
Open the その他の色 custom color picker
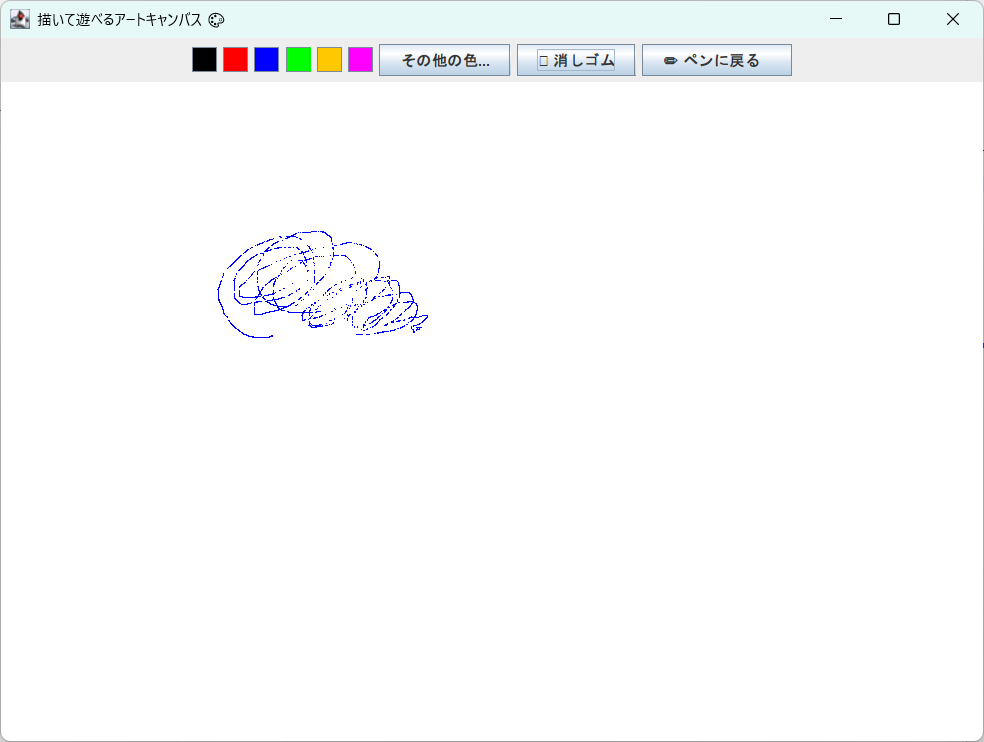coord(444,59)
